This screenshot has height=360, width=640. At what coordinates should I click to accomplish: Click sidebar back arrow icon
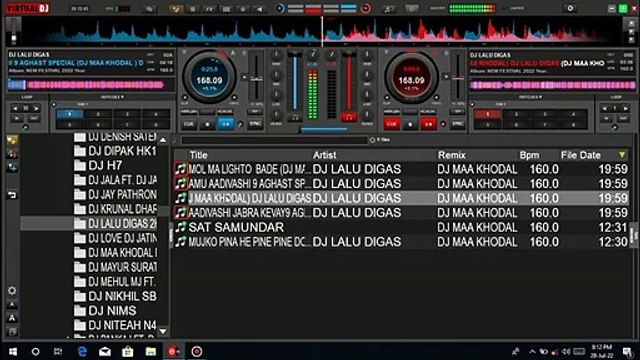click(12, 195)
